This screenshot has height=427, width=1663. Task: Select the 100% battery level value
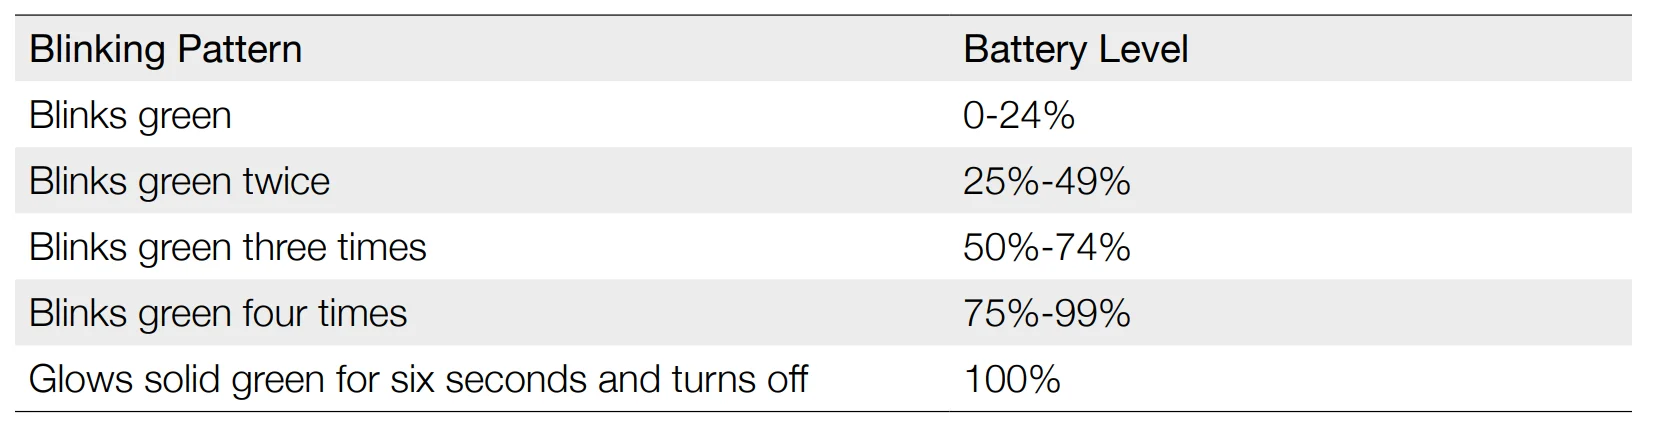(x=1011, y=380)
